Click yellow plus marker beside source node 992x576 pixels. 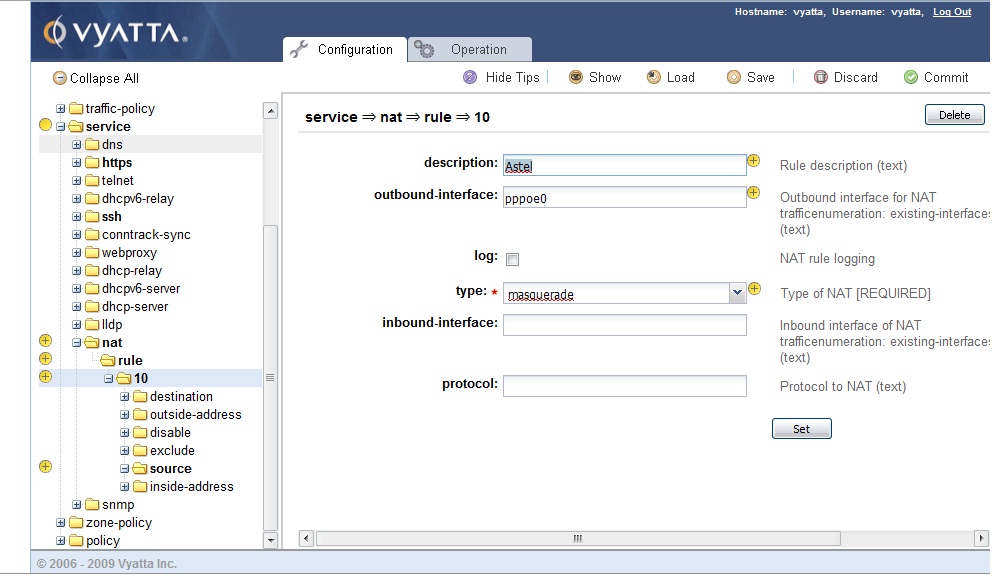[x=46, y=466]
